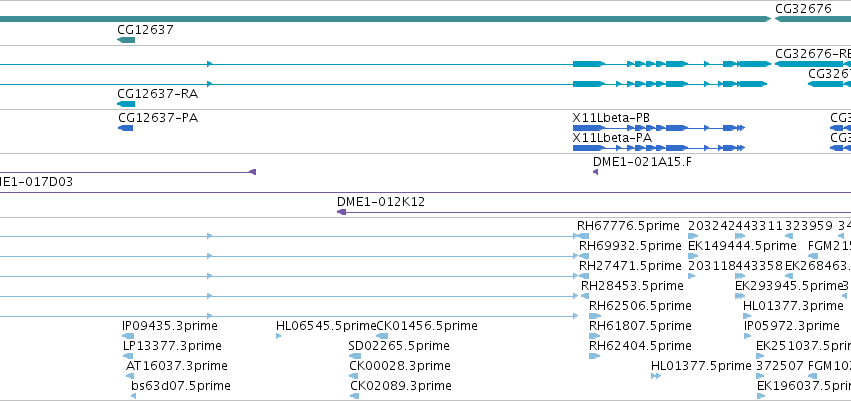Click the 203118443358 EST label
The image size is (851, 401).
pos(735,265)
